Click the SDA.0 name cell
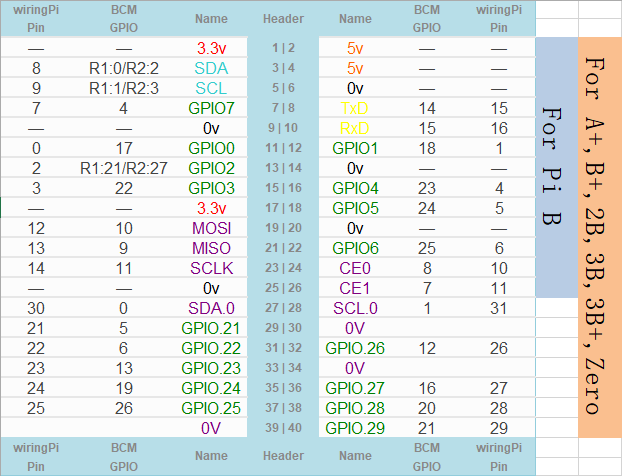The image size is (622, 476). pos(211,308)
